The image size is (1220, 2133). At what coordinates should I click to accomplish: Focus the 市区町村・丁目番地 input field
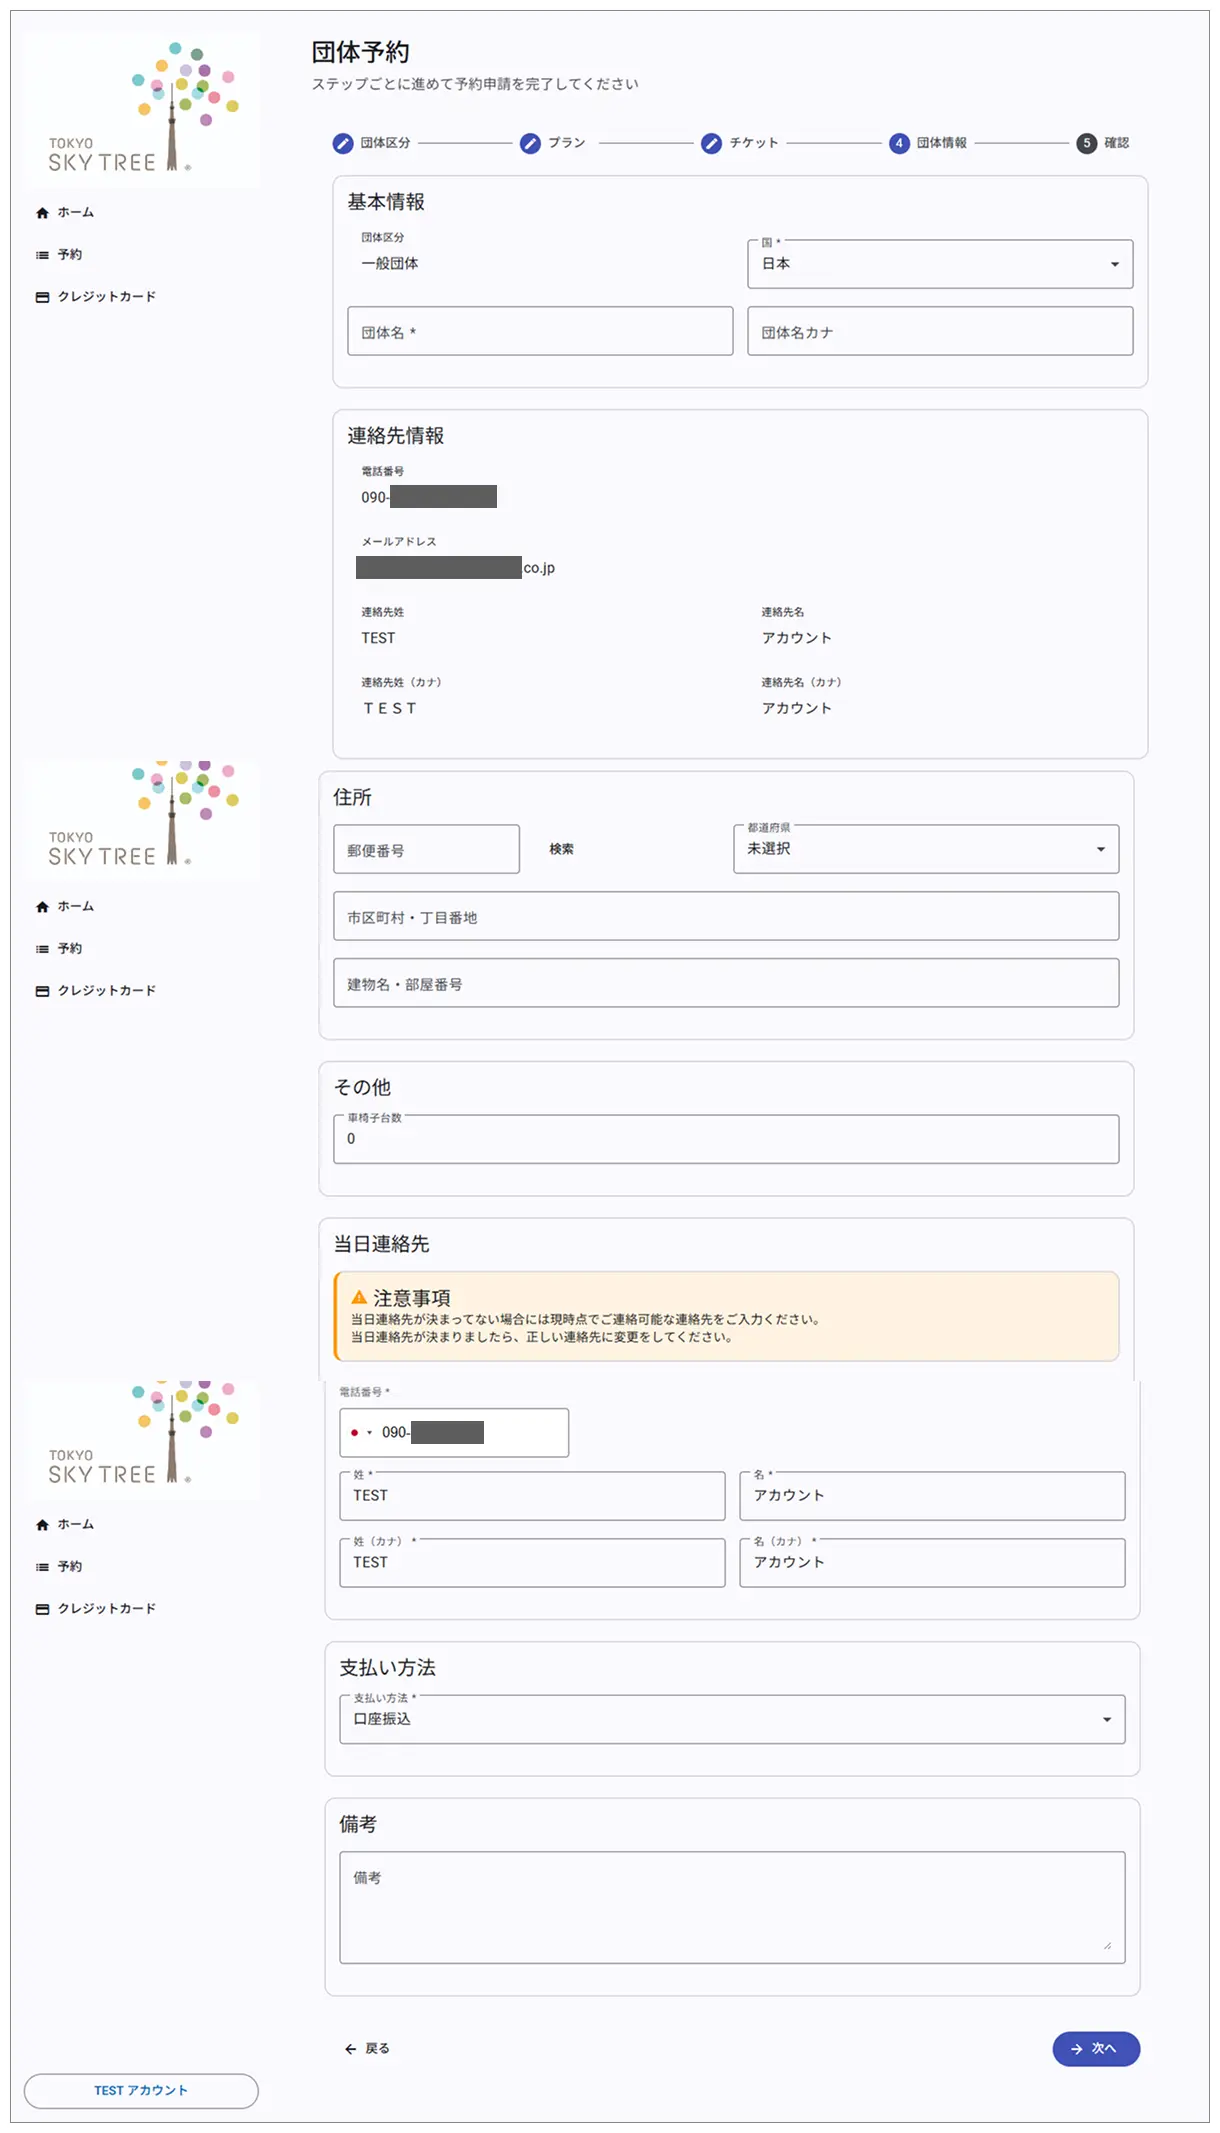tap(726, 916)
